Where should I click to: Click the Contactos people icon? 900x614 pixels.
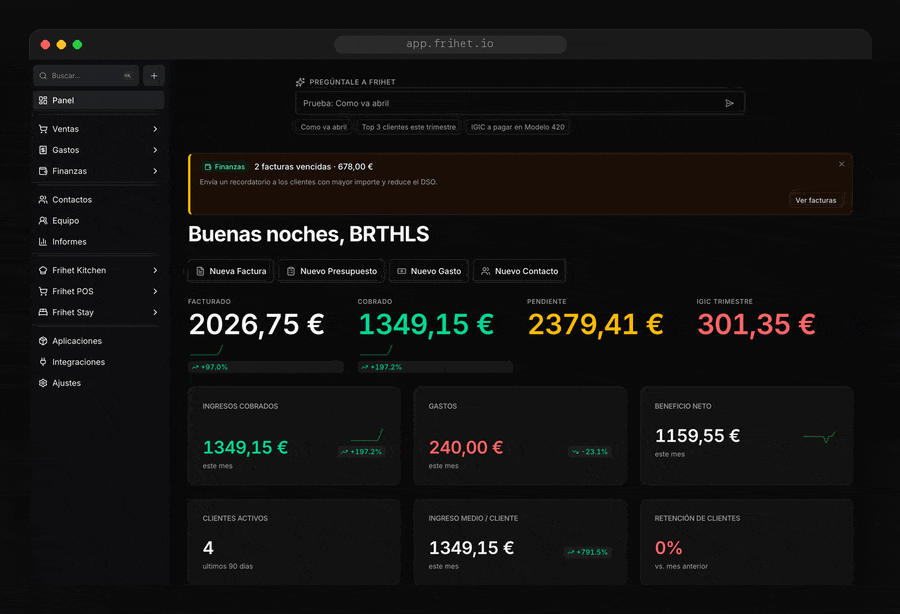coord(43,200)
